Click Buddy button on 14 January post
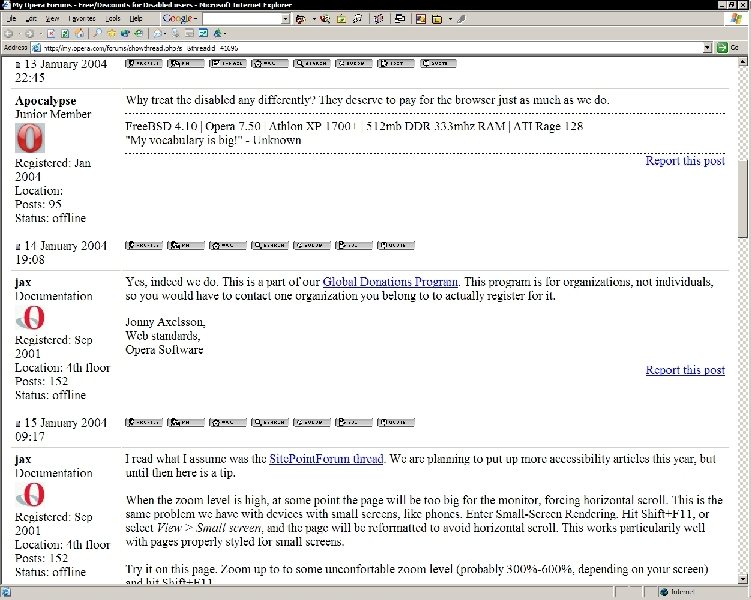This screenshot has height=600, width=751. 312,246
